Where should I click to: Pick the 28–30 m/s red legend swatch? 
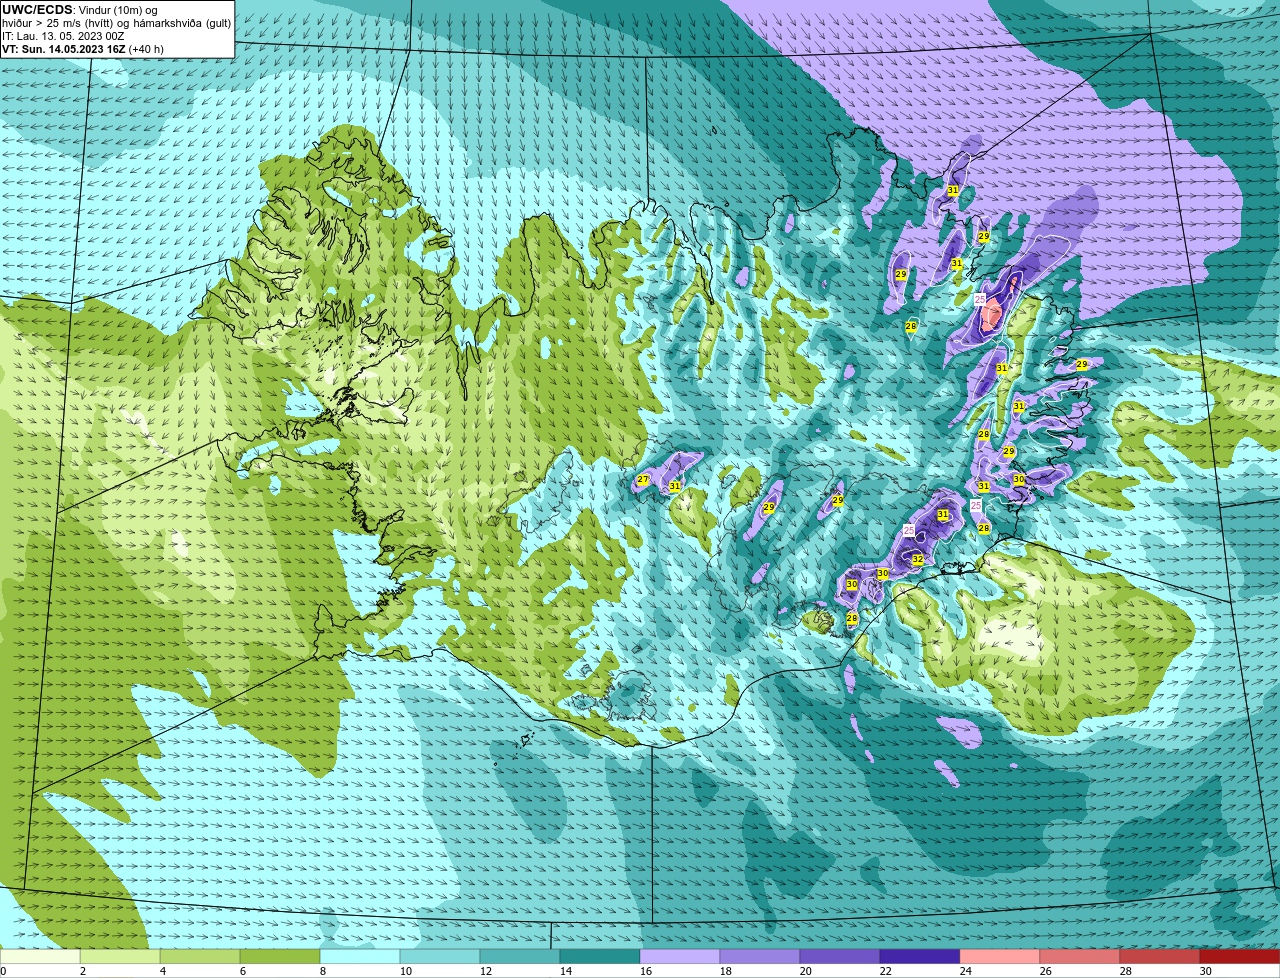1160,956
